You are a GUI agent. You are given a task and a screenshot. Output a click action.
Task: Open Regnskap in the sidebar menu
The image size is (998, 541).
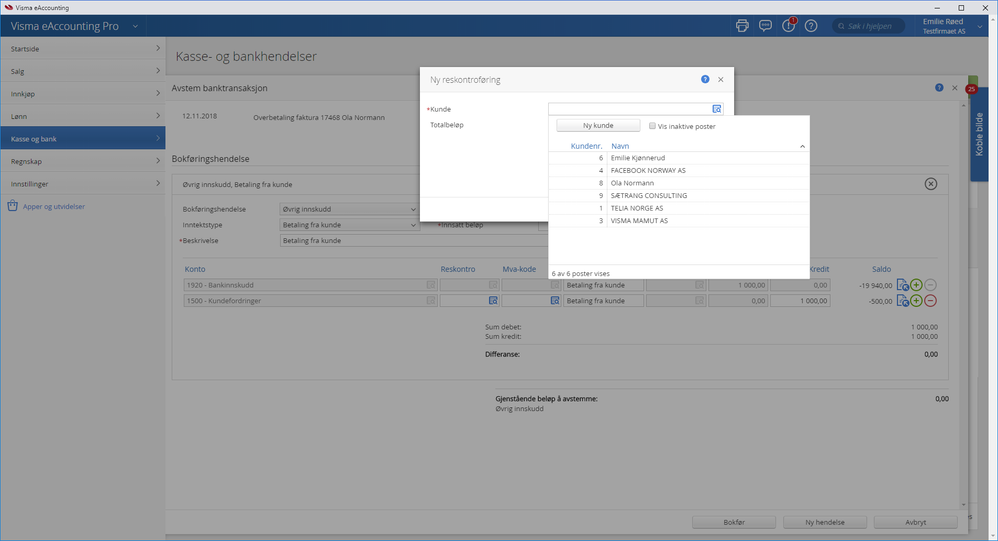(x=82, y=161)
